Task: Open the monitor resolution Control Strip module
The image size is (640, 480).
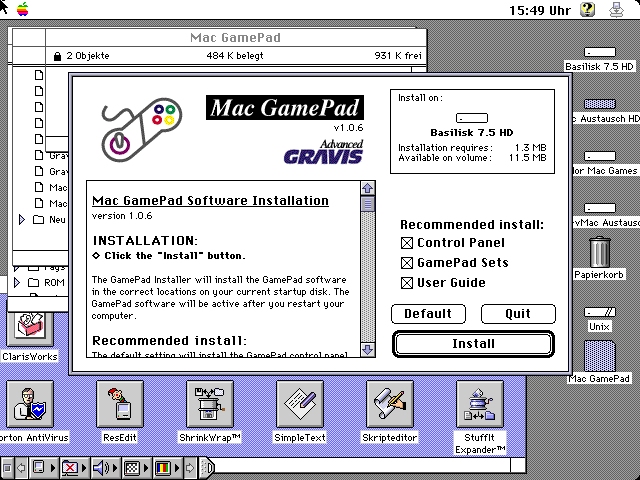Action: point(136,468)
